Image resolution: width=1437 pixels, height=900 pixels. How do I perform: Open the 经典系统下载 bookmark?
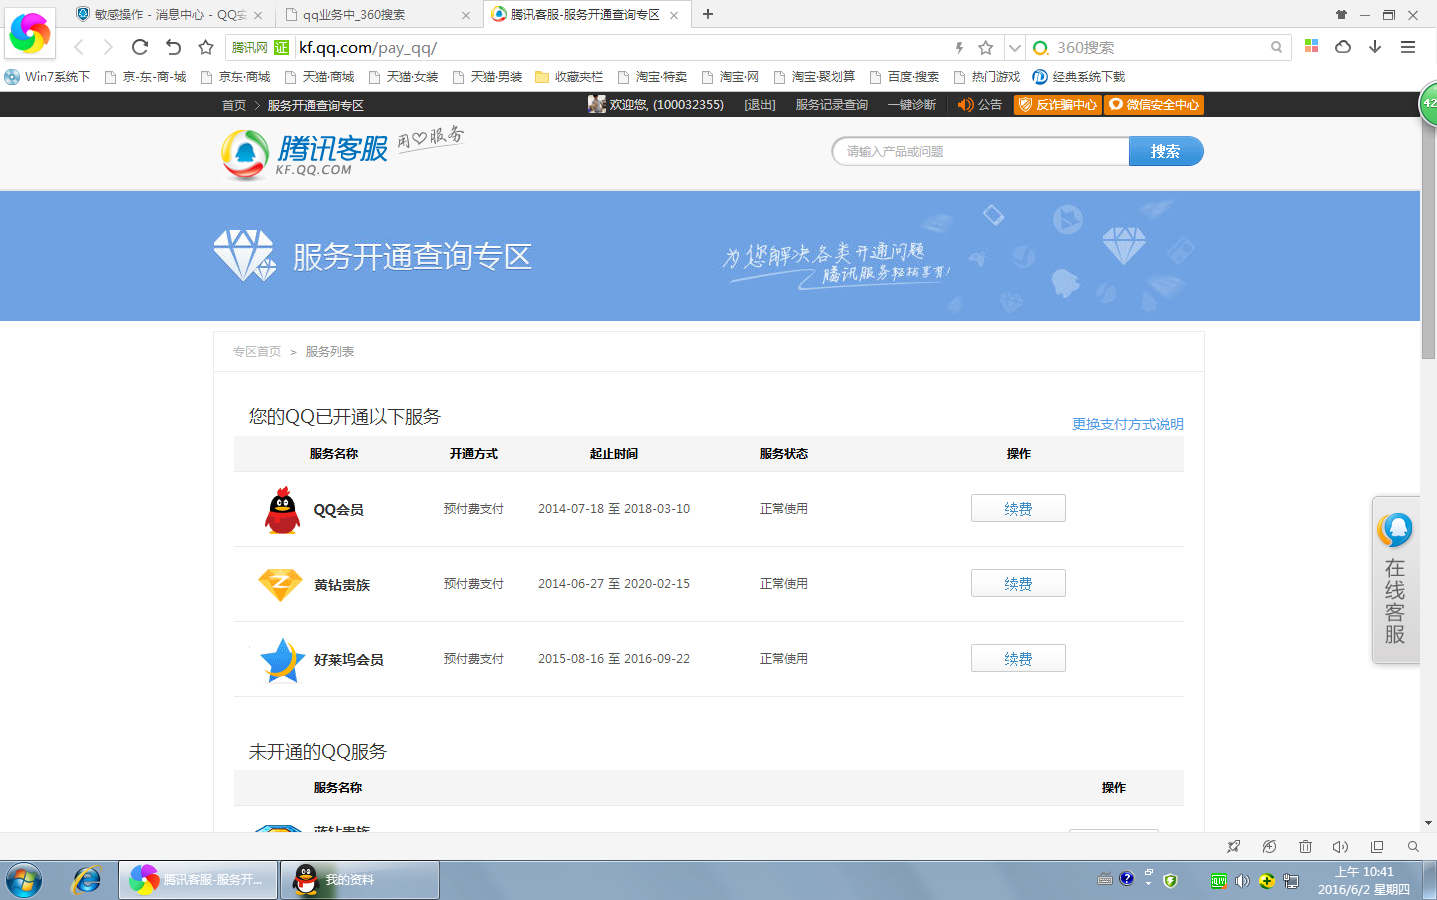(1079, 76)
